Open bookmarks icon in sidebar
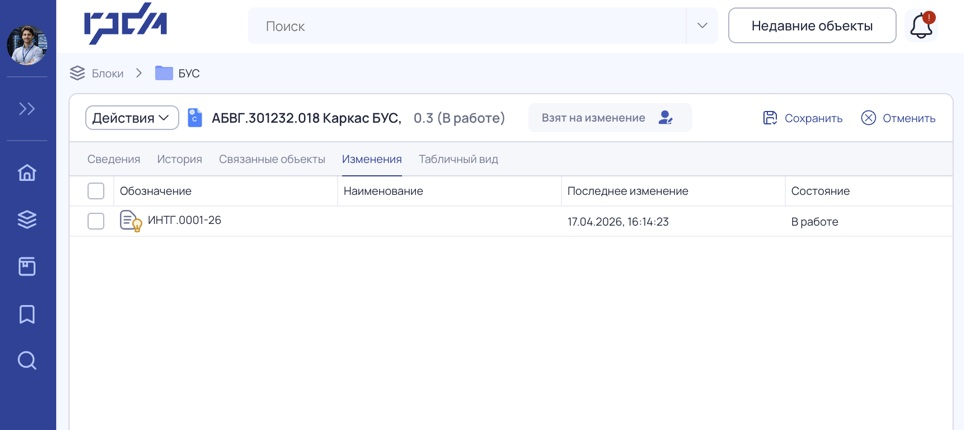Viewport: 964px width, 430px height. click(x=26, y=314)
